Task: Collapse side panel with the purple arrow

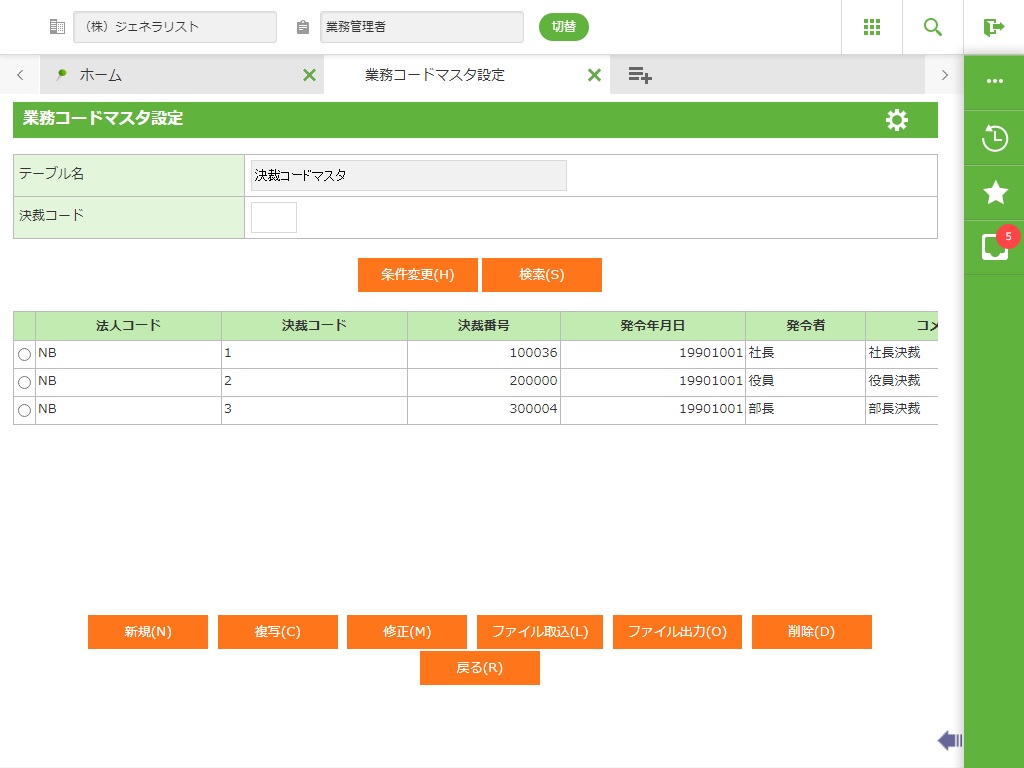Action: [949, 740]
